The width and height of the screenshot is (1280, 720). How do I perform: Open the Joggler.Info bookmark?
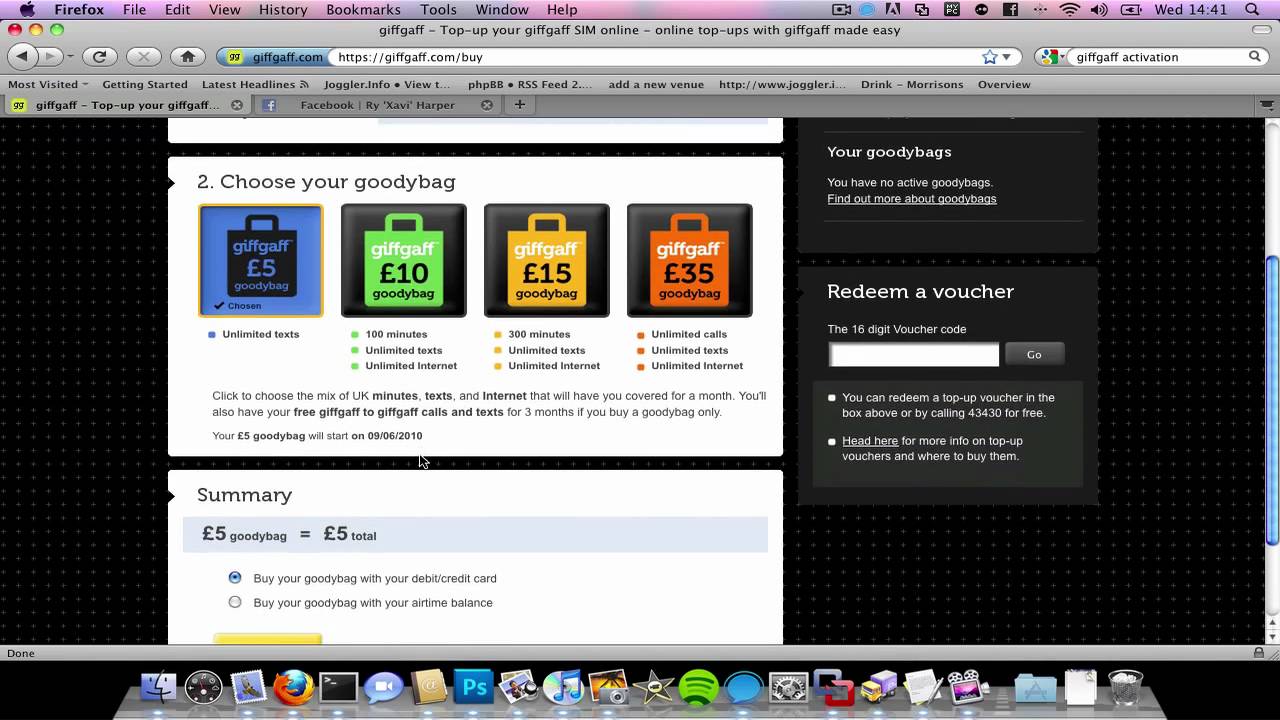click(x=388, y=84)
